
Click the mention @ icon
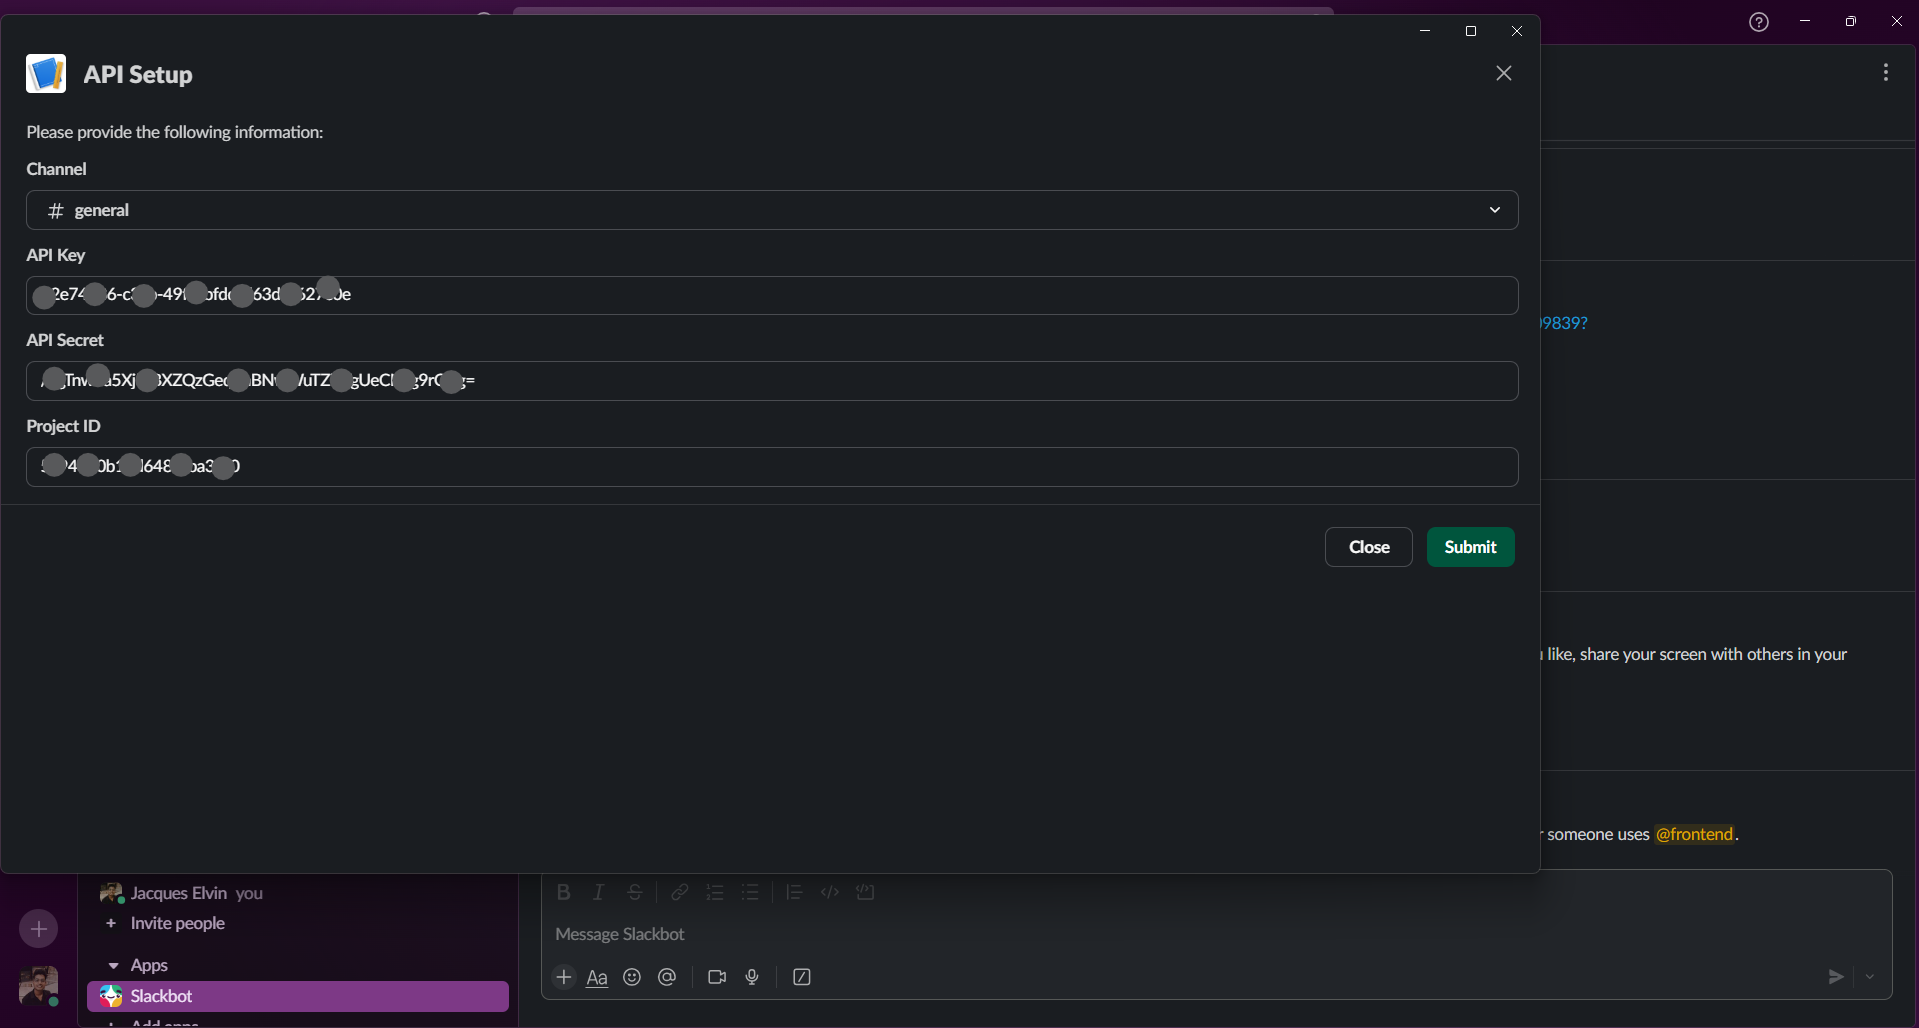coord(667,977)
